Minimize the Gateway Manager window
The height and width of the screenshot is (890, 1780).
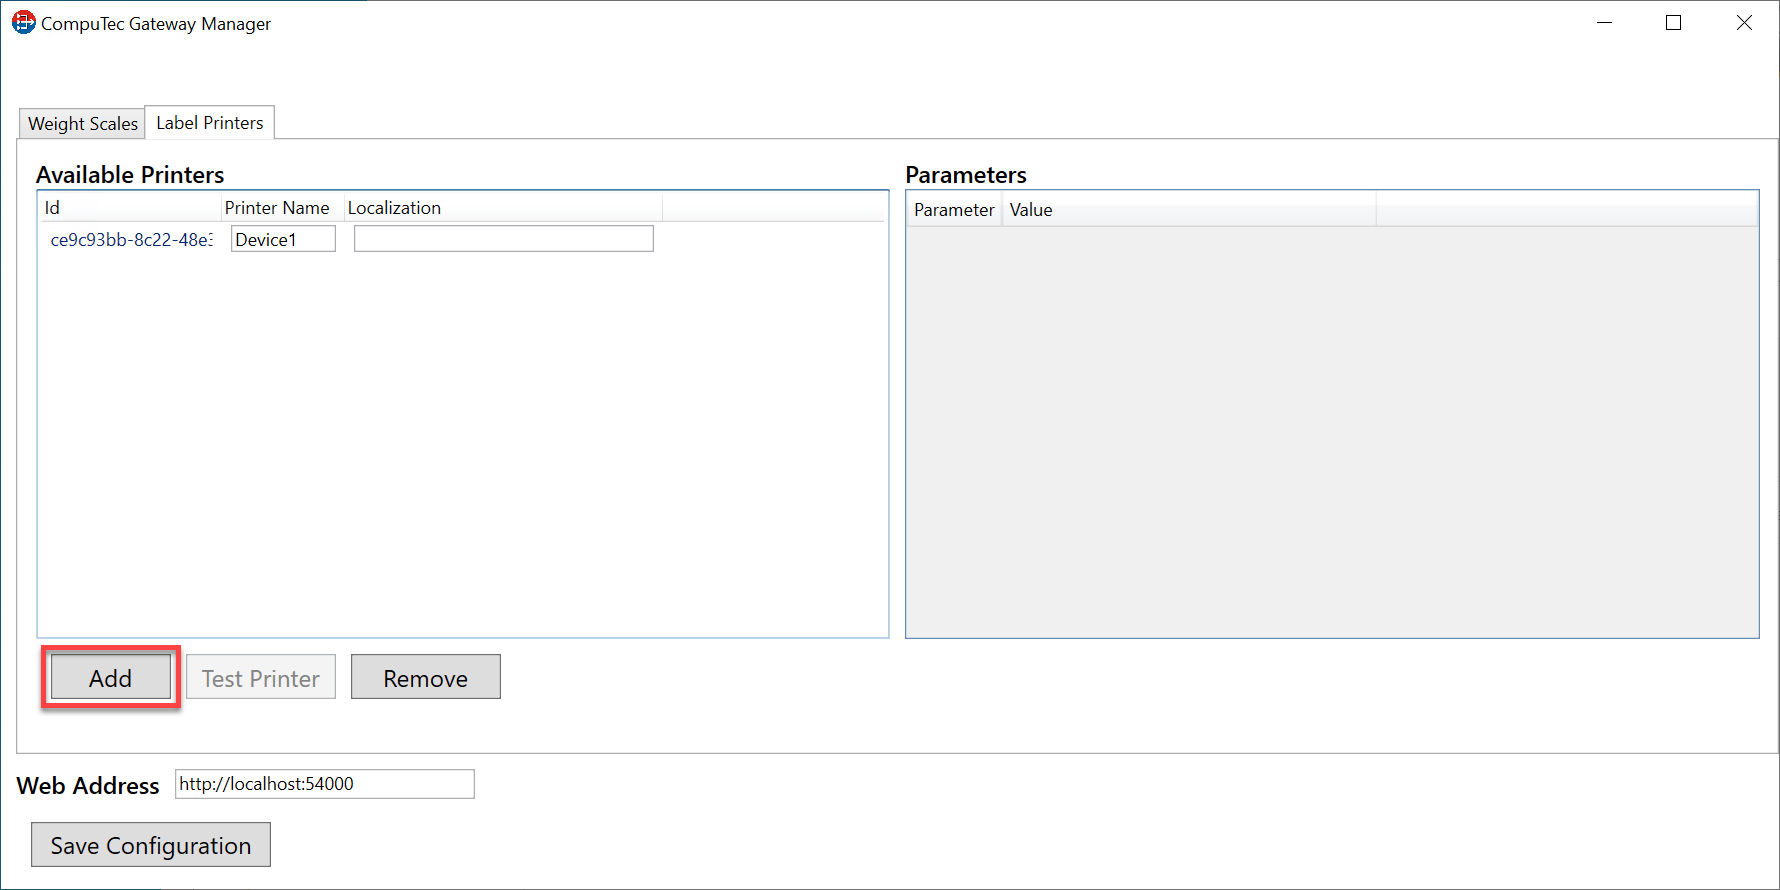[1605, 23]
